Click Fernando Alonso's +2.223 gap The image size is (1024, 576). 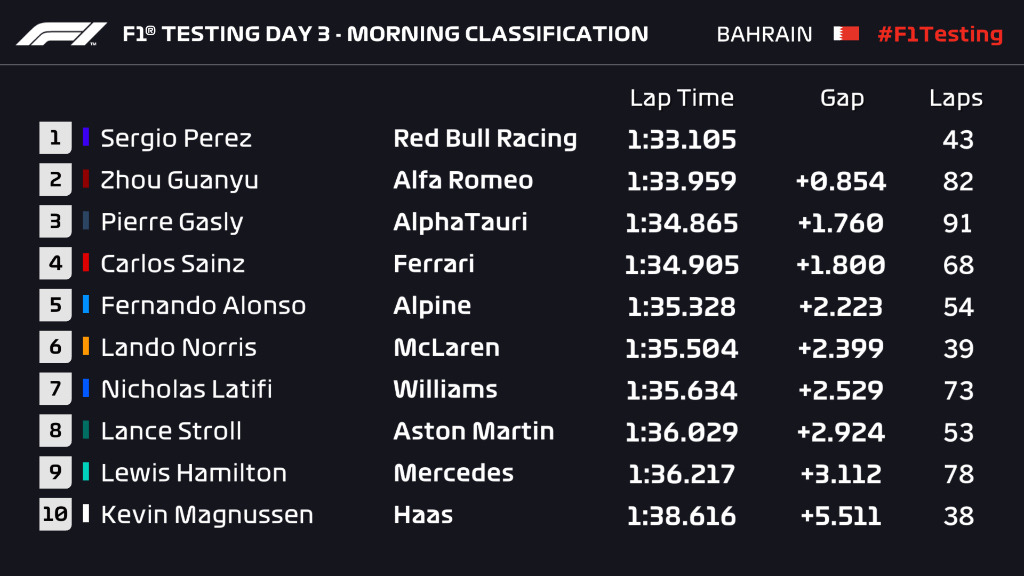click(x=841, y=305)
